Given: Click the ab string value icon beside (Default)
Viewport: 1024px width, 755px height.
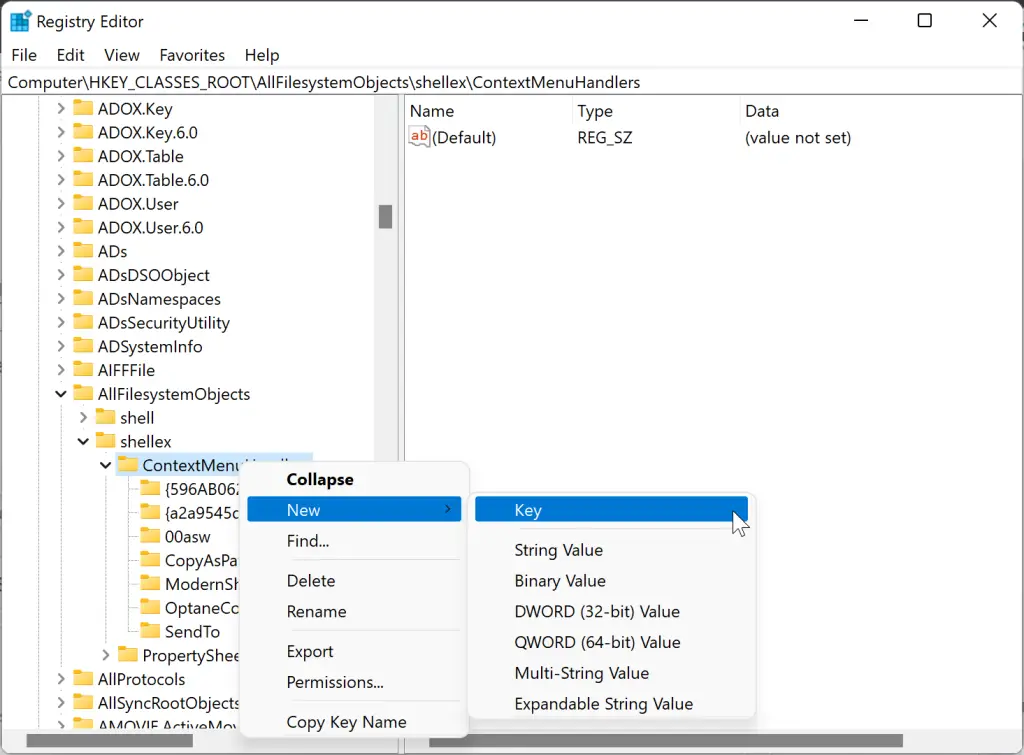Looking at the screenshot, I should click(418, 137).
